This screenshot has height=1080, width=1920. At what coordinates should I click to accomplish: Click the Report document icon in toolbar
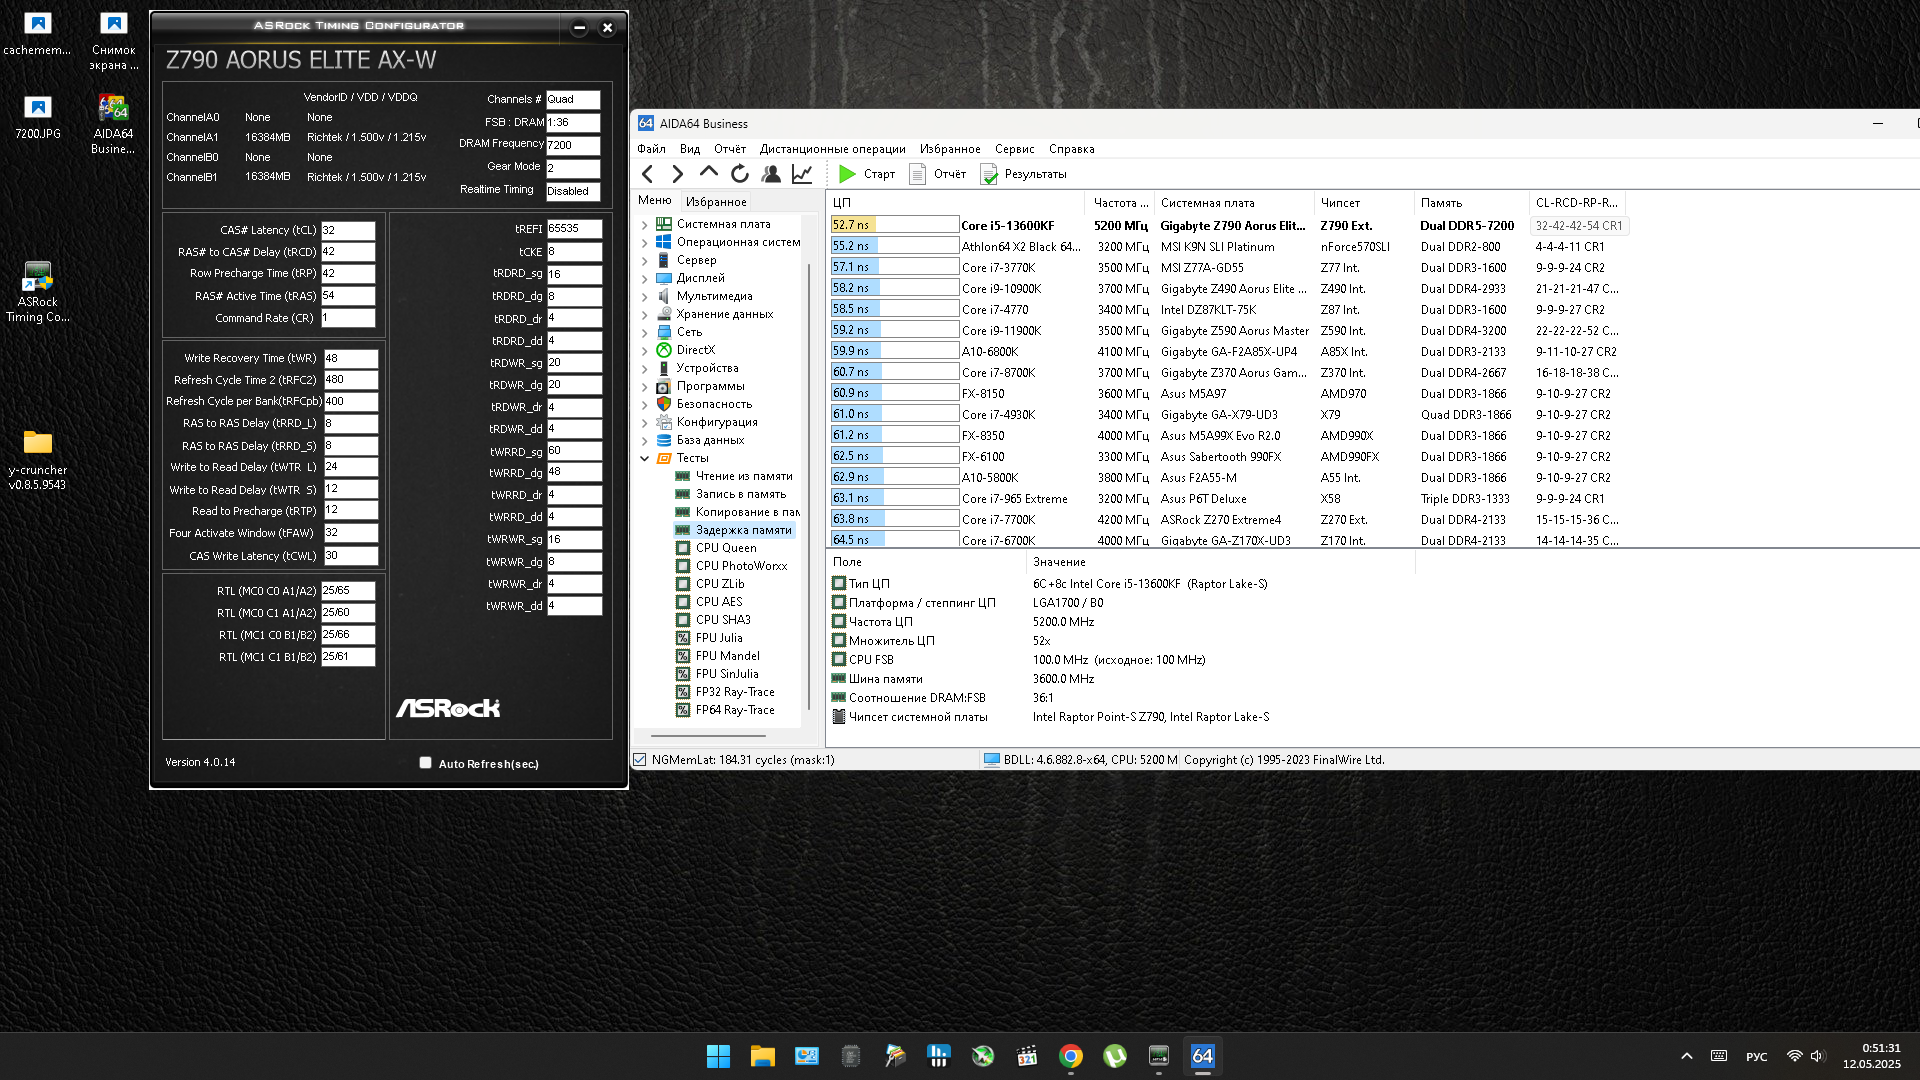(917, 174)
